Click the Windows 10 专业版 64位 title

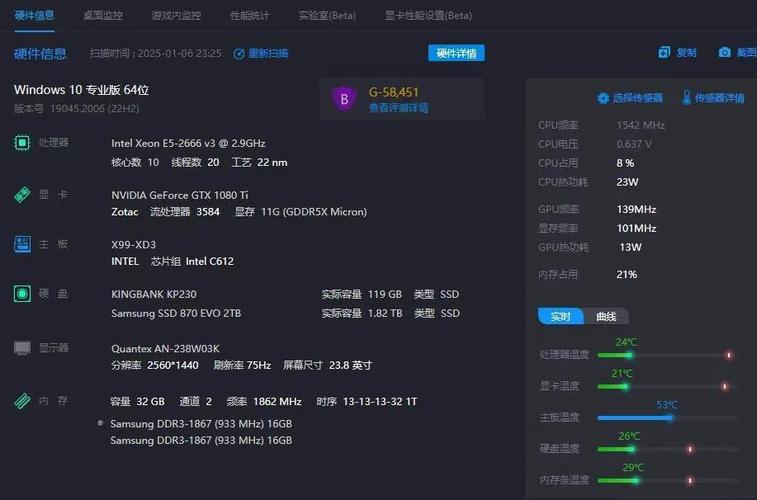coord(82,90)
